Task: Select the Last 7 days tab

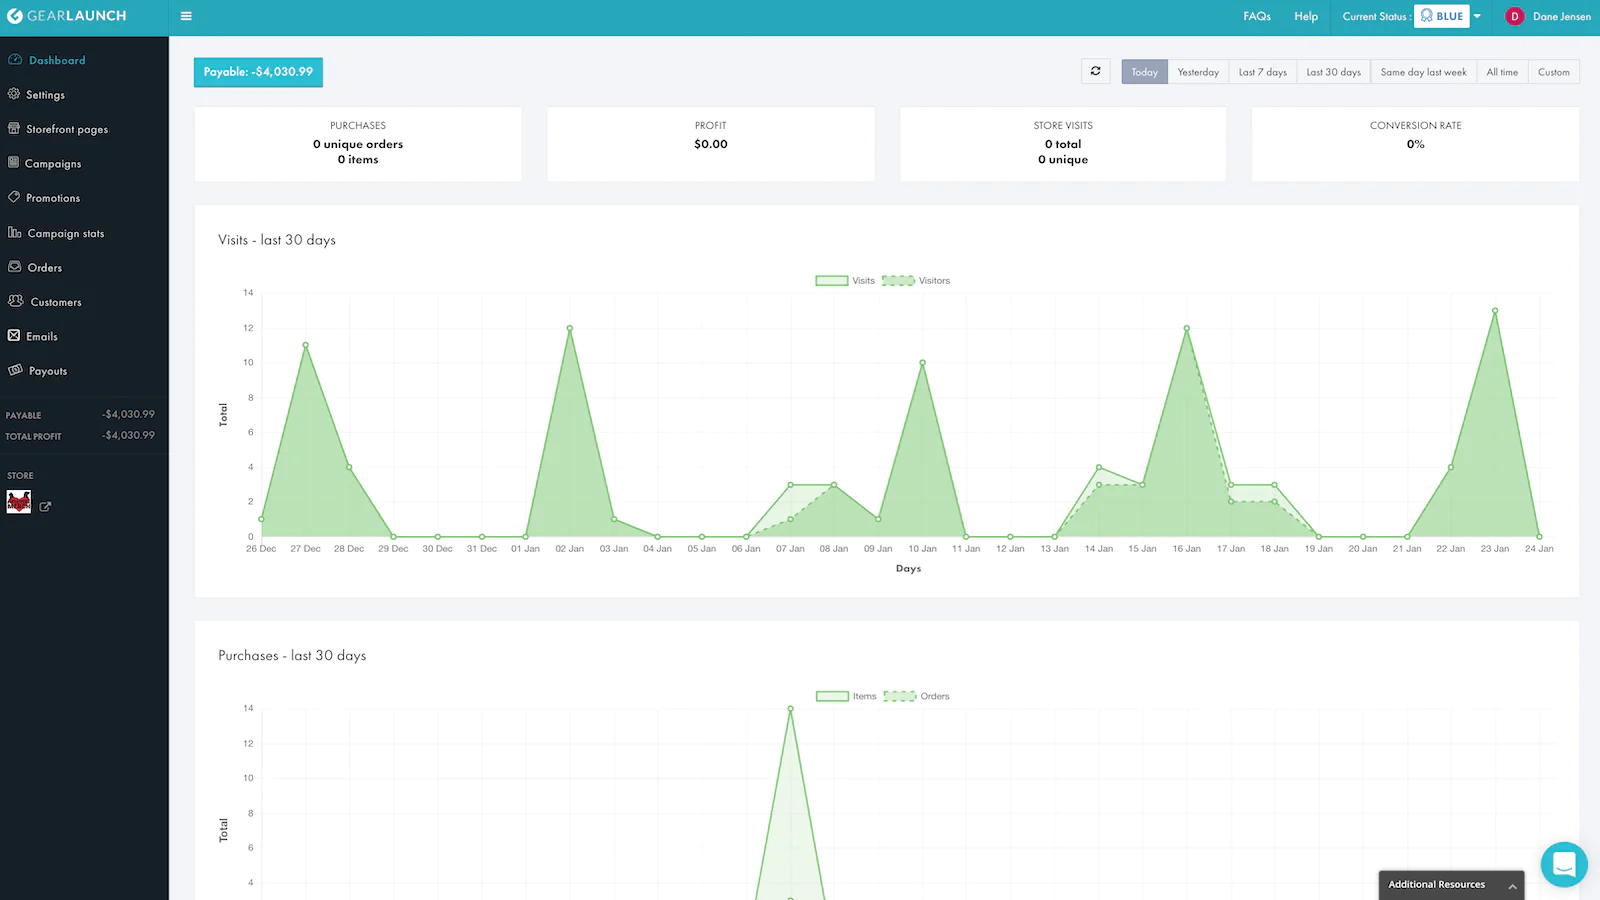Action: [x=1262, y=72]
